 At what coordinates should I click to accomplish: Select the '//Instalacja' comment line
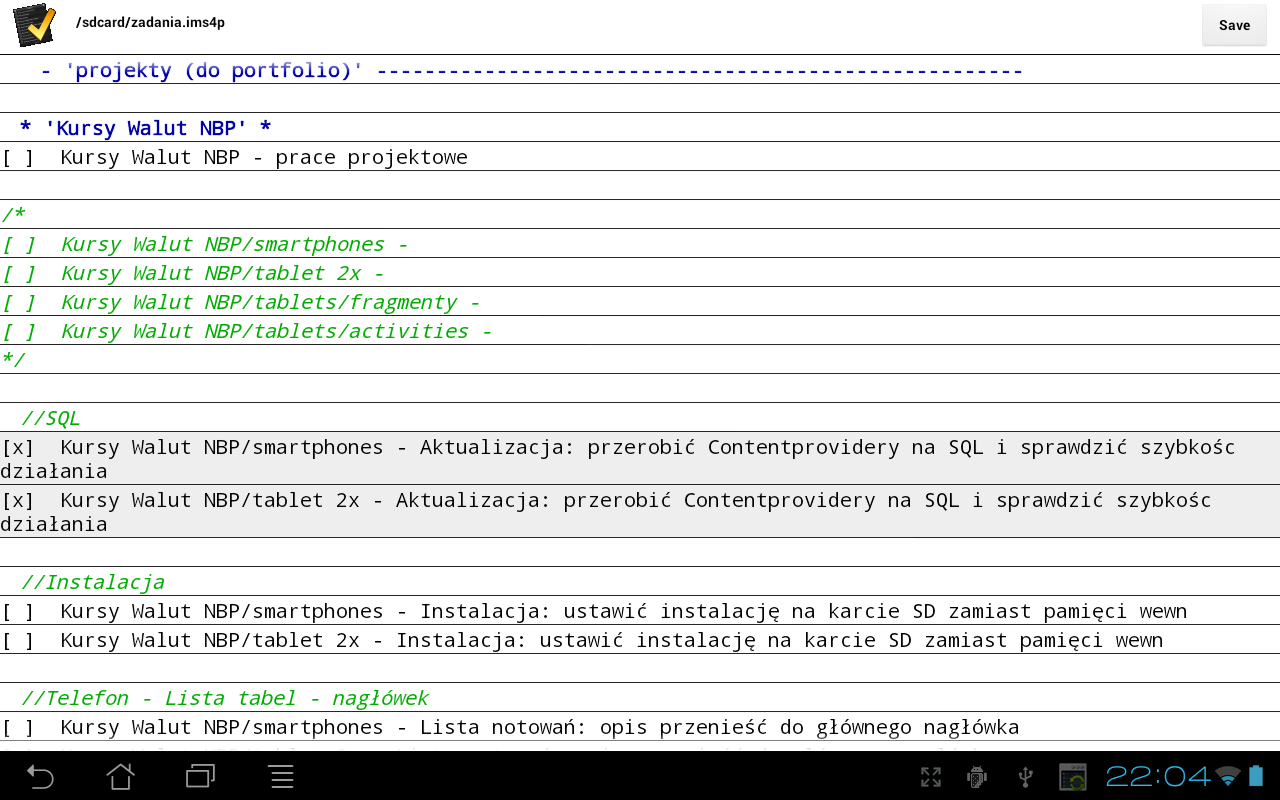tap(640, 582)
